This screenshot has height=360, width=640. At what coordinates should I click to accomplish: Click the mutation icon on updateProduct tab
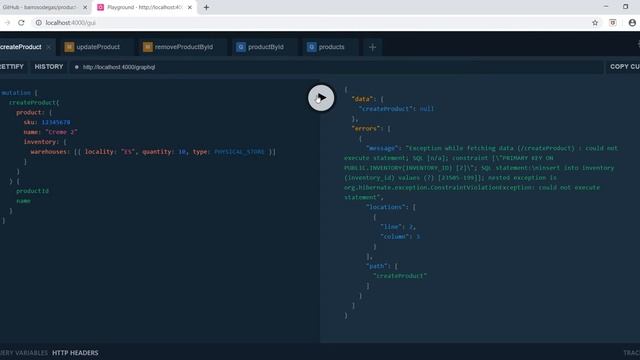point(69,47)
